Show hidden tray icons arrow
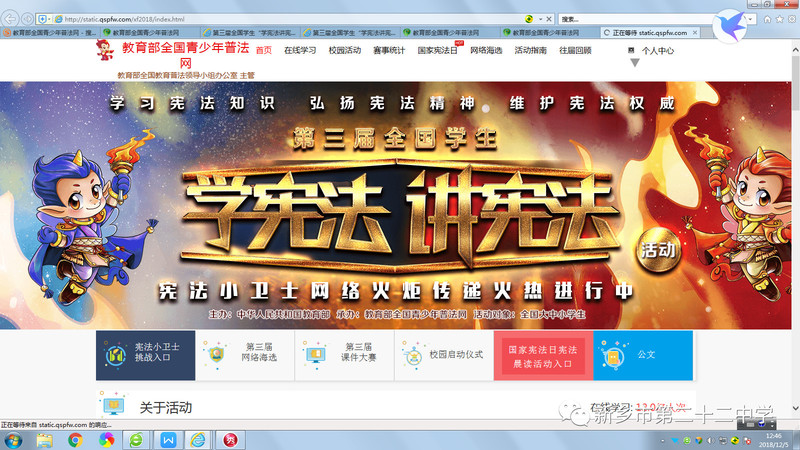Screen dimensions: 800x450 pos(663,440)
